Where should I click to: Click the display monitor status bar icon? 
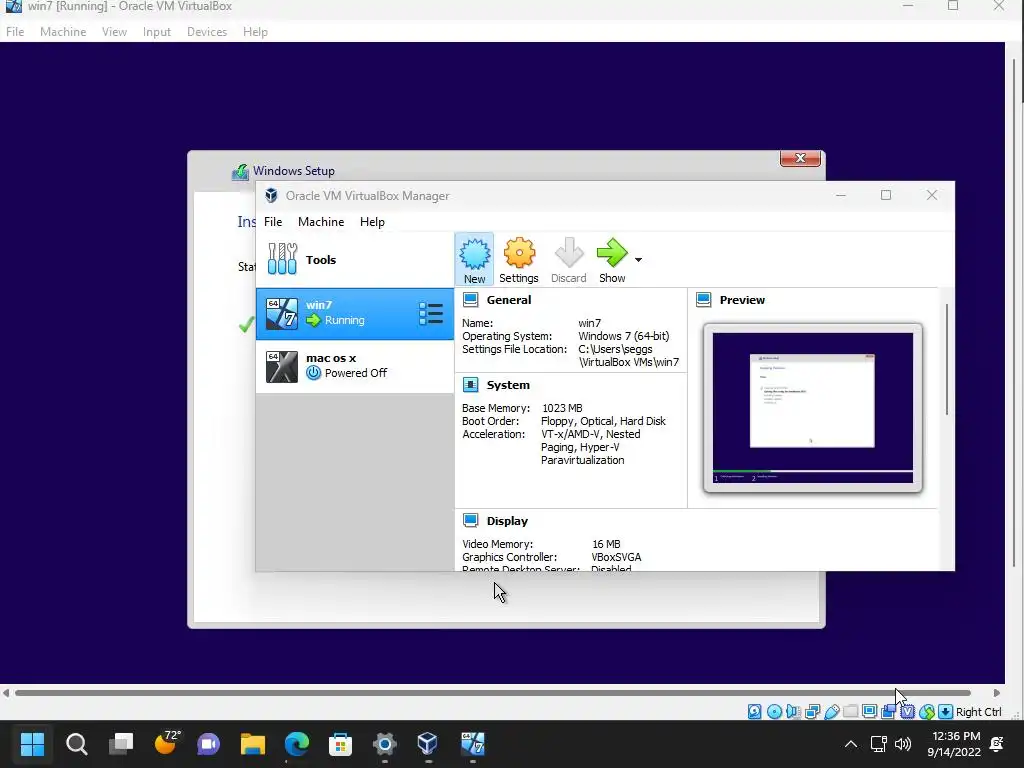pos(869,711)
